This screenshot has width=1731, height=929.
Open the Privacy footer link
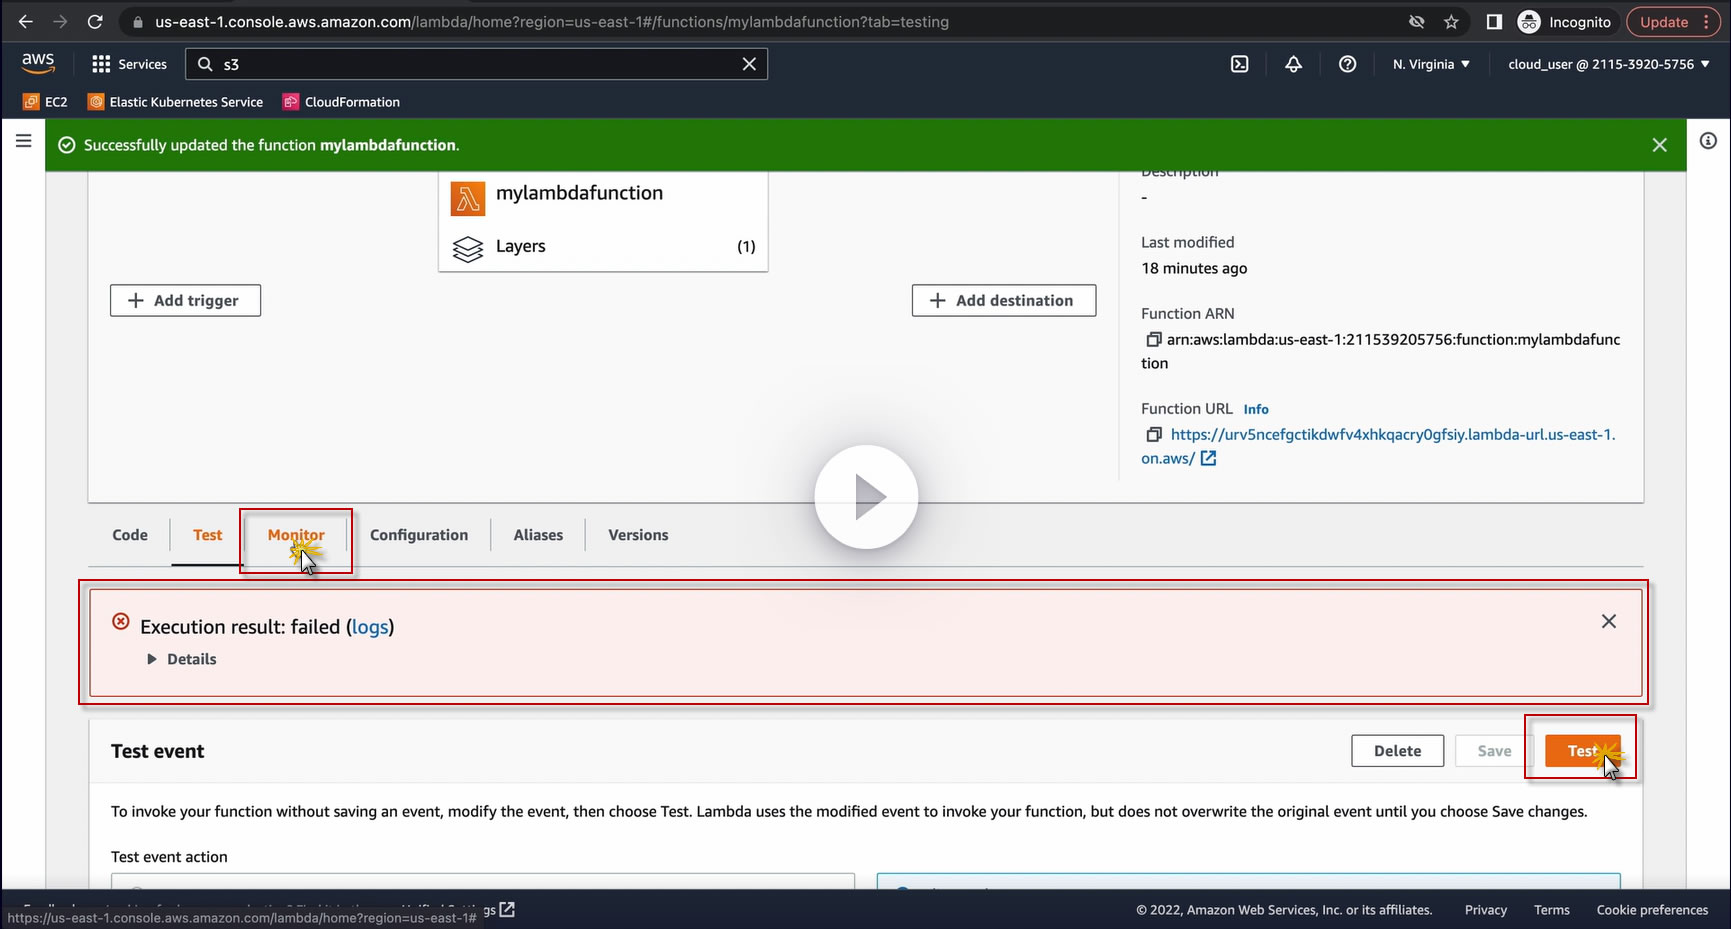coord(1486,910)
